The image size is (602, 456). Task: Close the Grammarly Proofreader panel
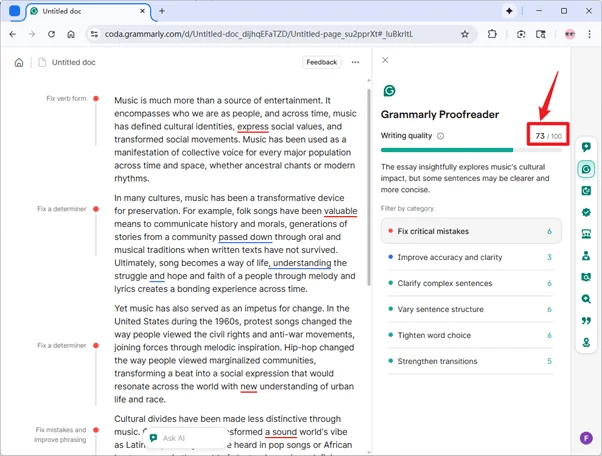pyautogui.click(x=385, y=60)
